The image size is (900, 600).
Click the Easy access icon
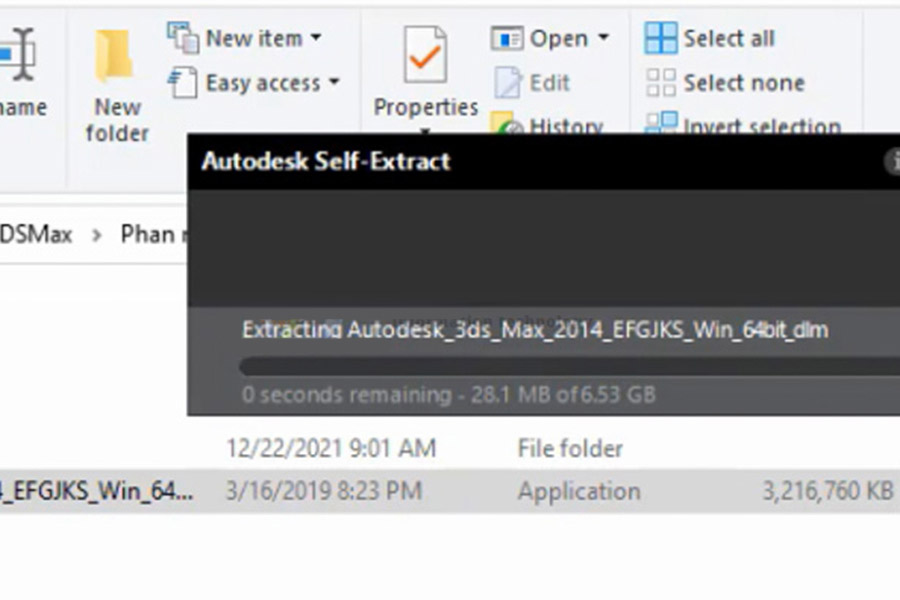click(x=183, y=83)
